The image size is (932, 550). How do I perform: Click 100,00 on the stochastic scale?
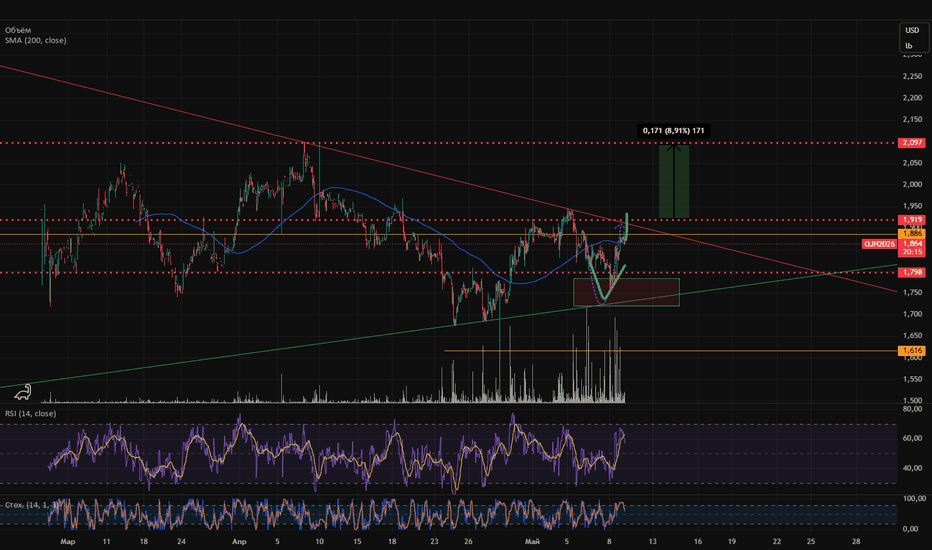(x=912, y=498)
